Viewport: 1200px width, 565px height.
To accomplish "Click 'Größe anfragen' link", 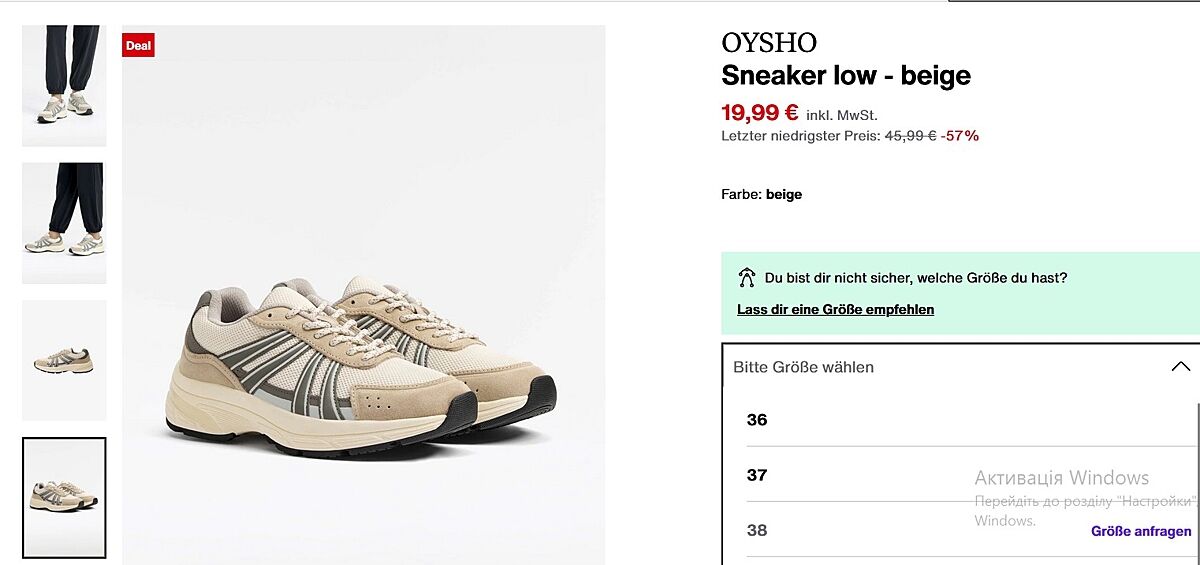I will pos(1141,531).
